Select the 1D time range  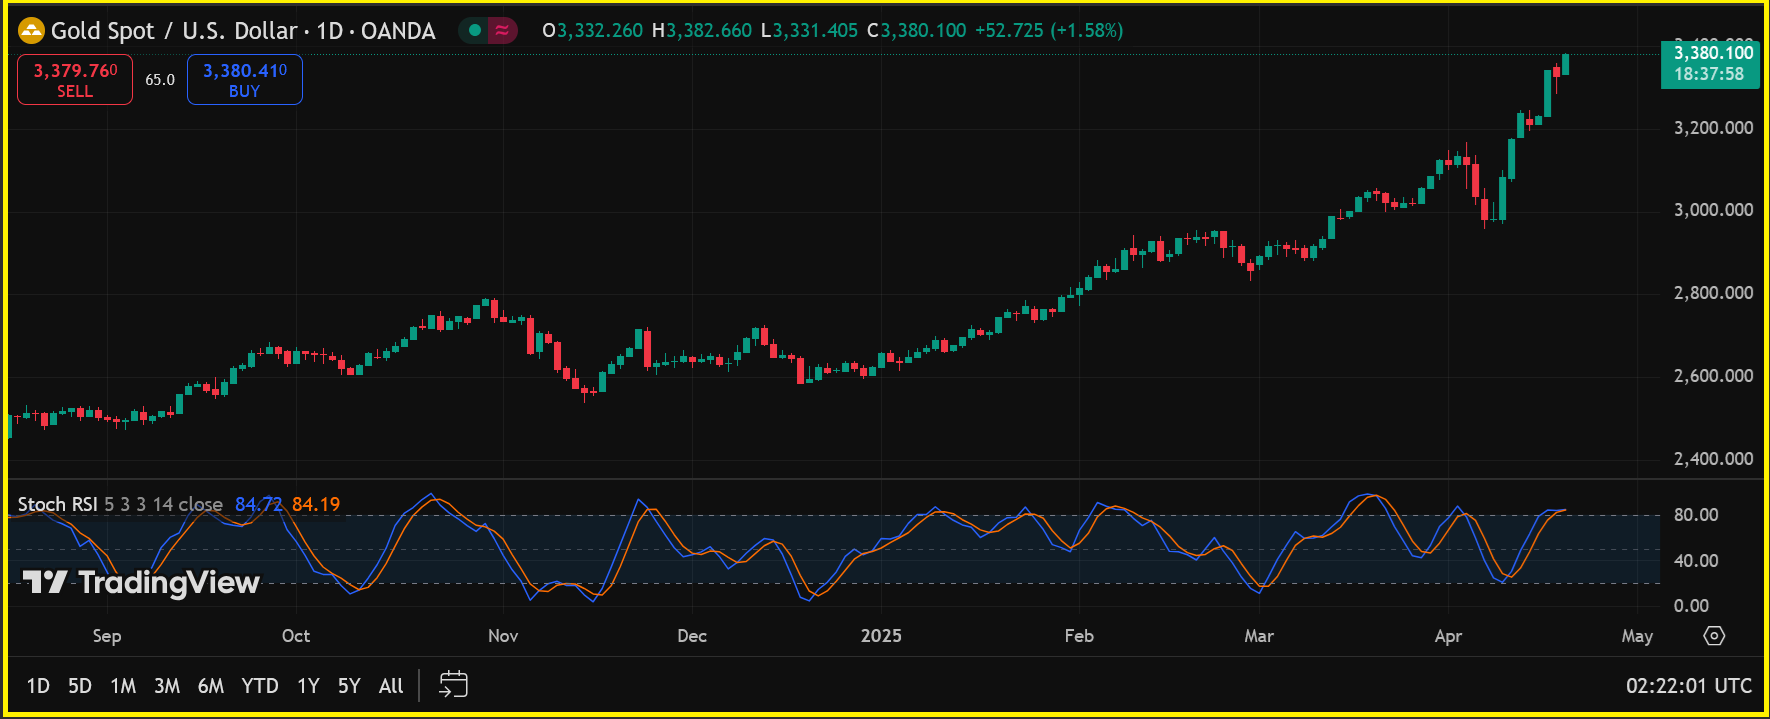[38, 686]
